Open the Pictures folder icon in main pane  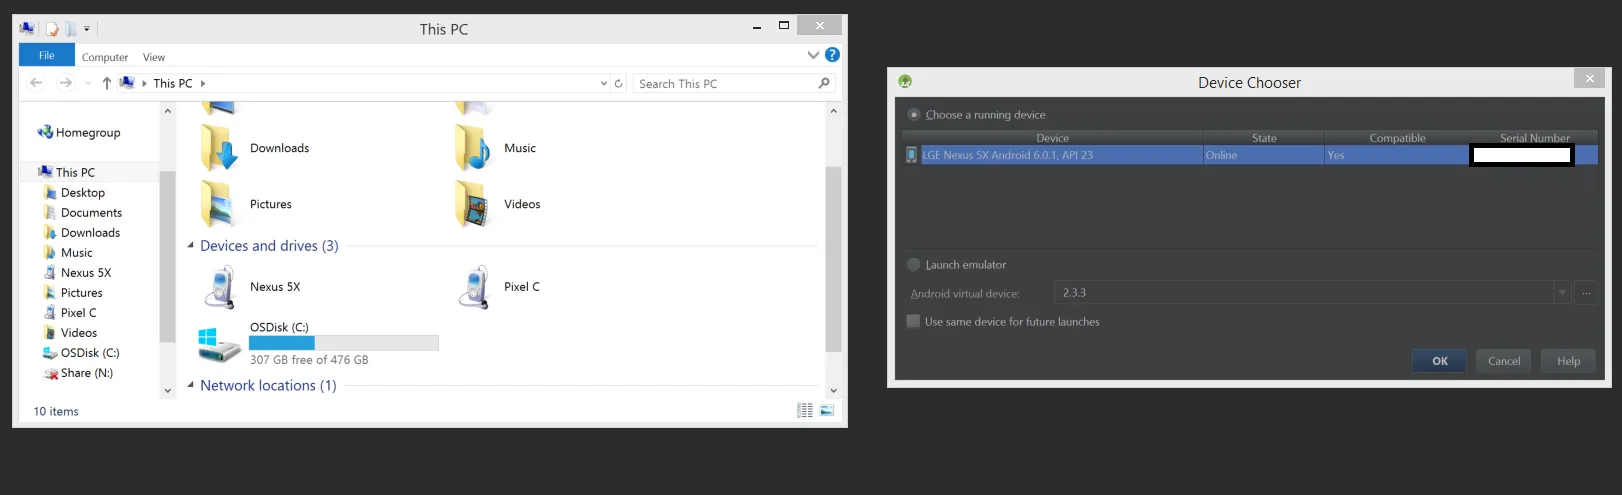pos(219,204)
